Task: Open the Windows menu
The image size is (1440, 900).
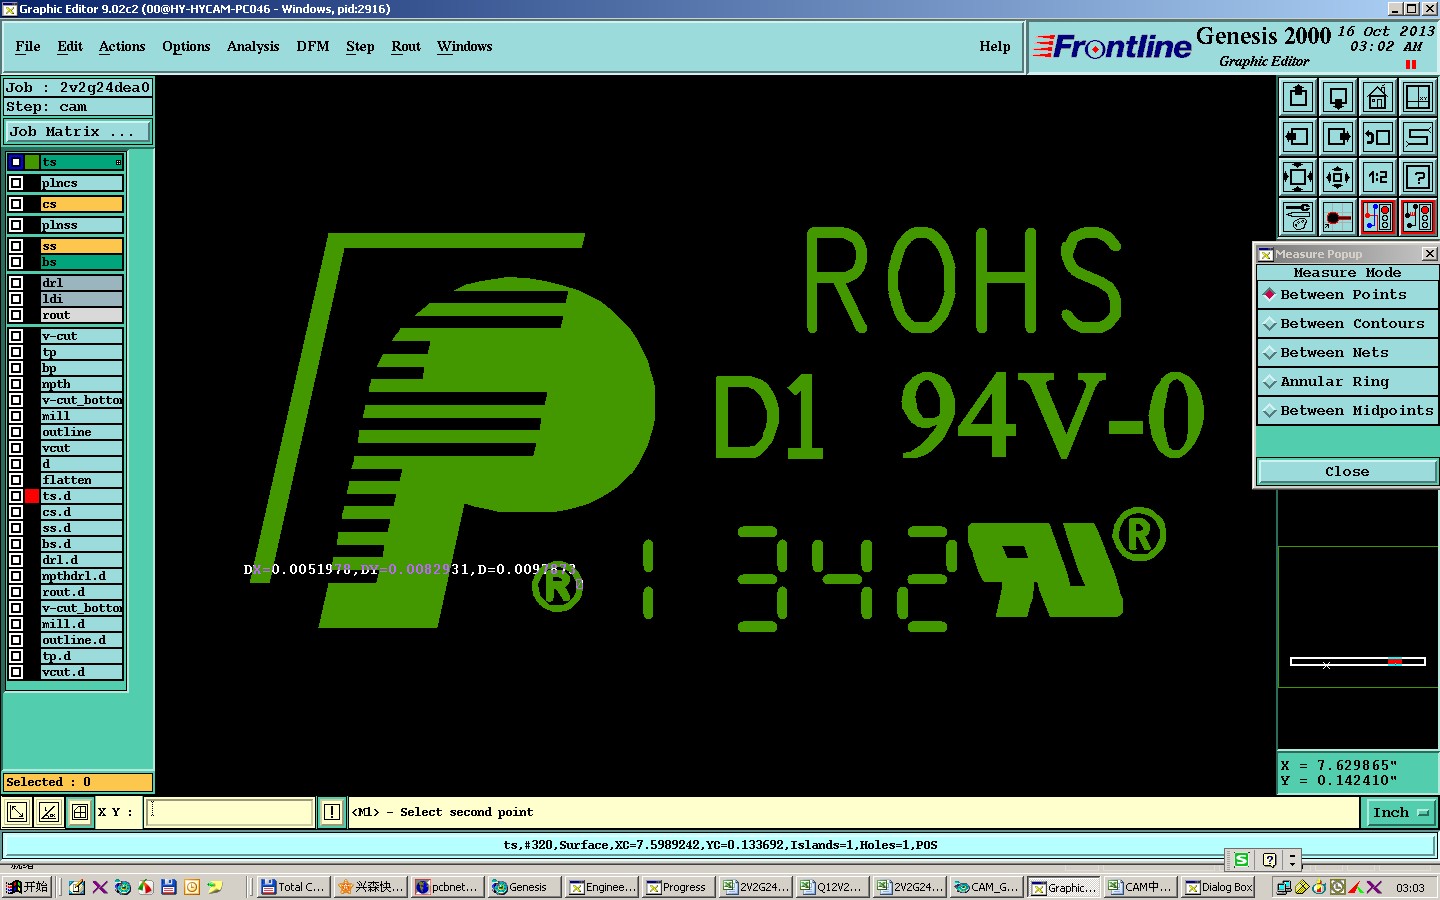Action: pos(465,47)
